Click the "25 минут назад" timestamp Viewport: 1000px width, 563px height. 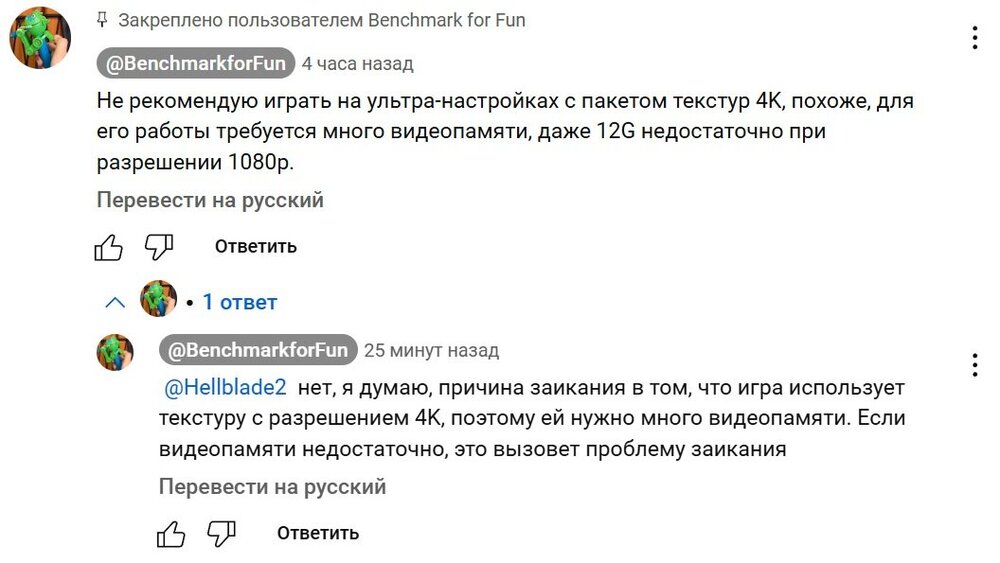(431, 351)
